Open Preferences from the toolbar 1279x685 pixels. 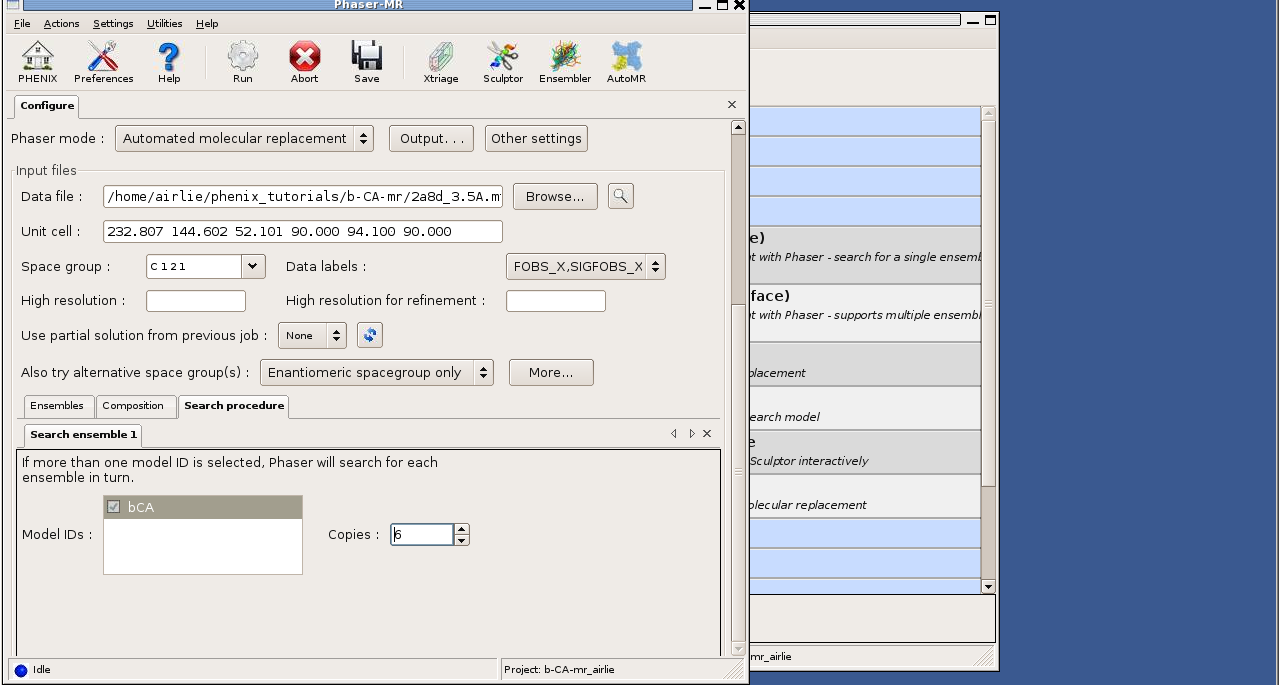pos(103,62)
